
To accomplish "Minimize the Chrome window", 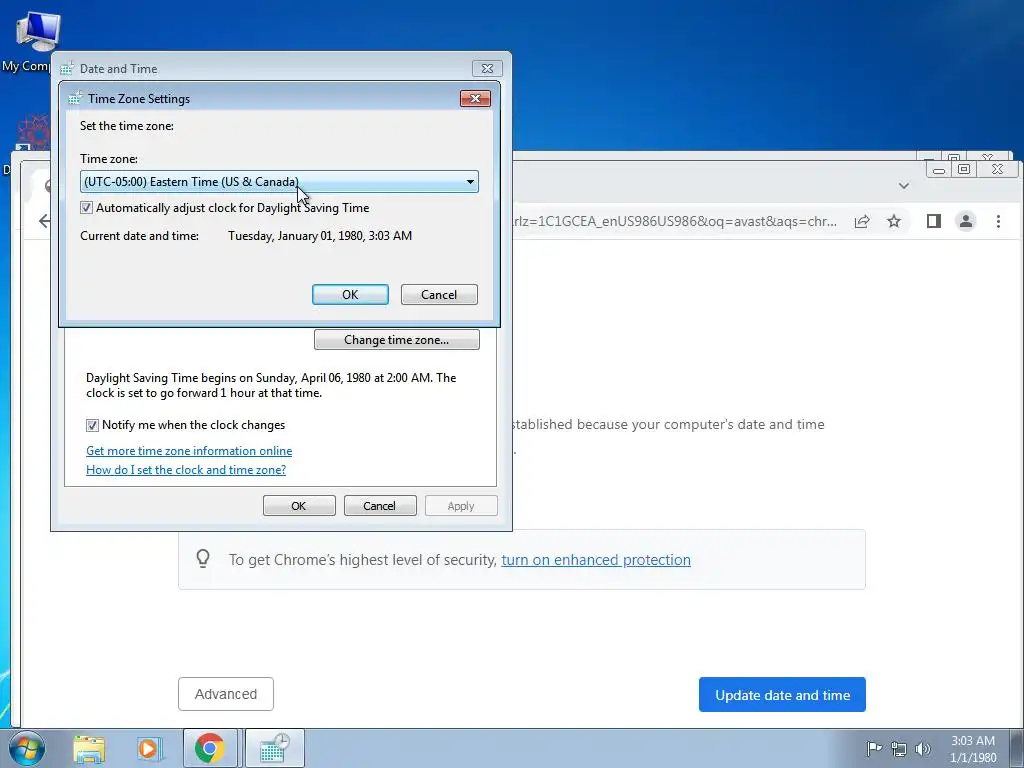I will click(939, 170).
